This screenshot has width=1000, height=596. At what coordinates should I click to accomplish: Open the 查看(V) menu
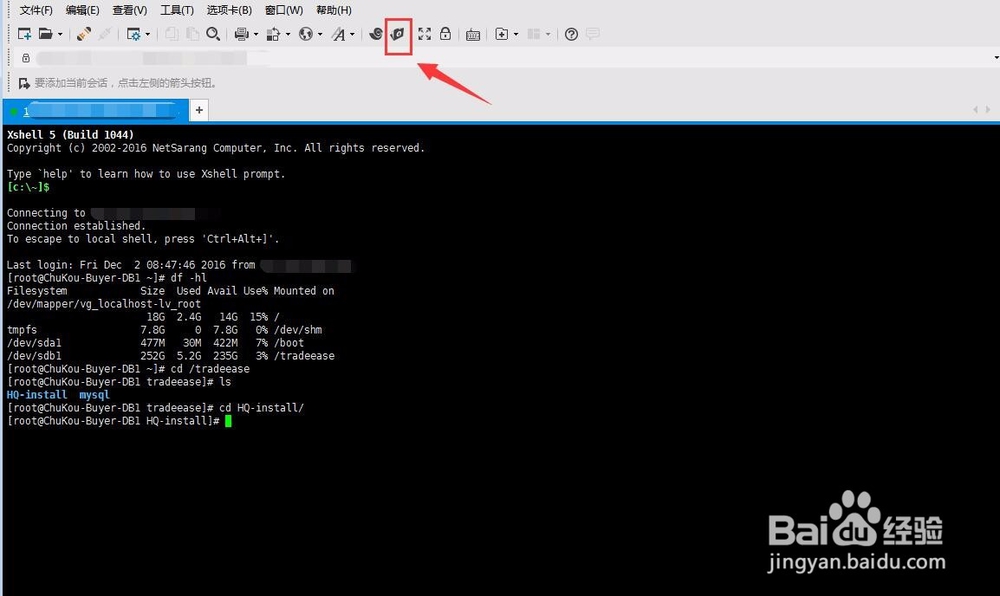coord(129,10)
